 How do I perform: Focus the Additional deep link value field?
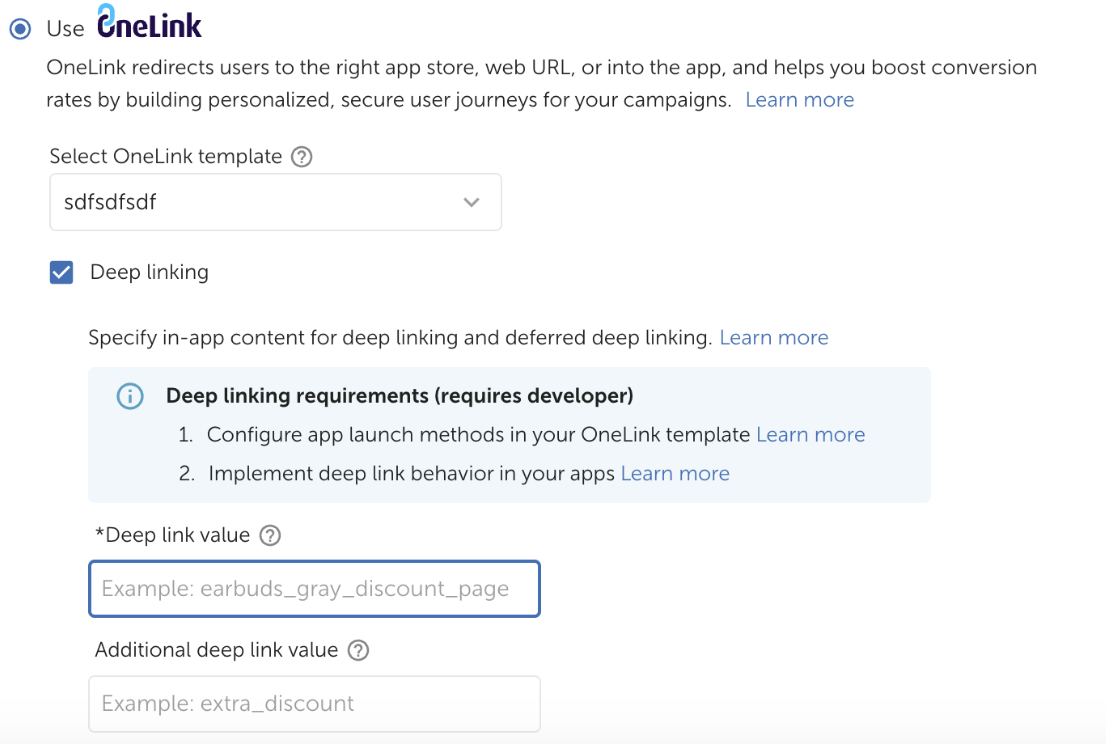pos(315,704)
